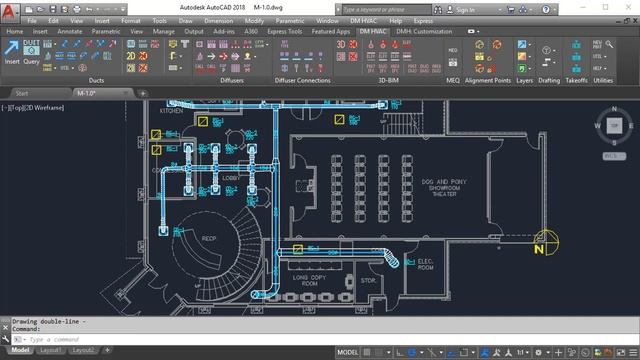Close the command line with X button
Viewport: 640px width, 360px height.
tap(5, 327)
